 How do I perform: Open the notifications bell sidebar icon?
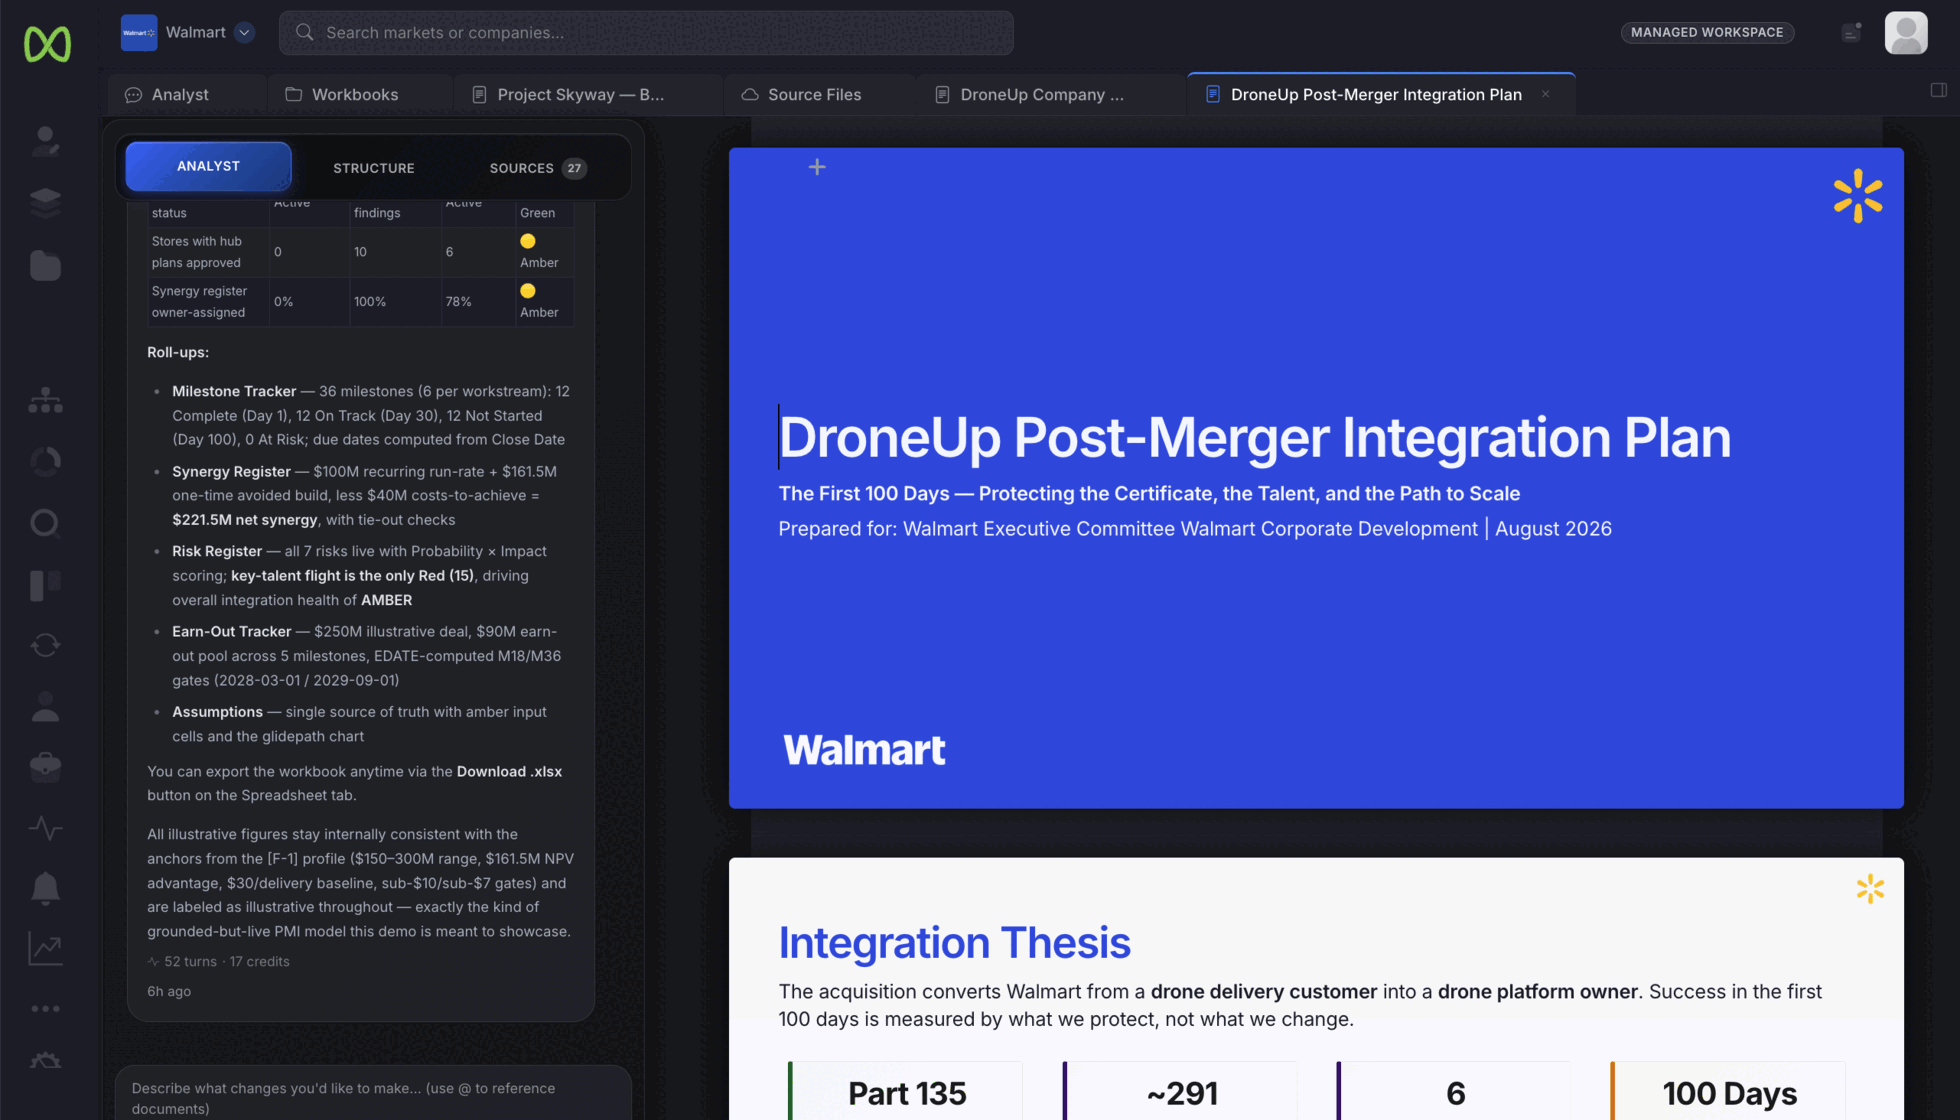click(45, 888)
